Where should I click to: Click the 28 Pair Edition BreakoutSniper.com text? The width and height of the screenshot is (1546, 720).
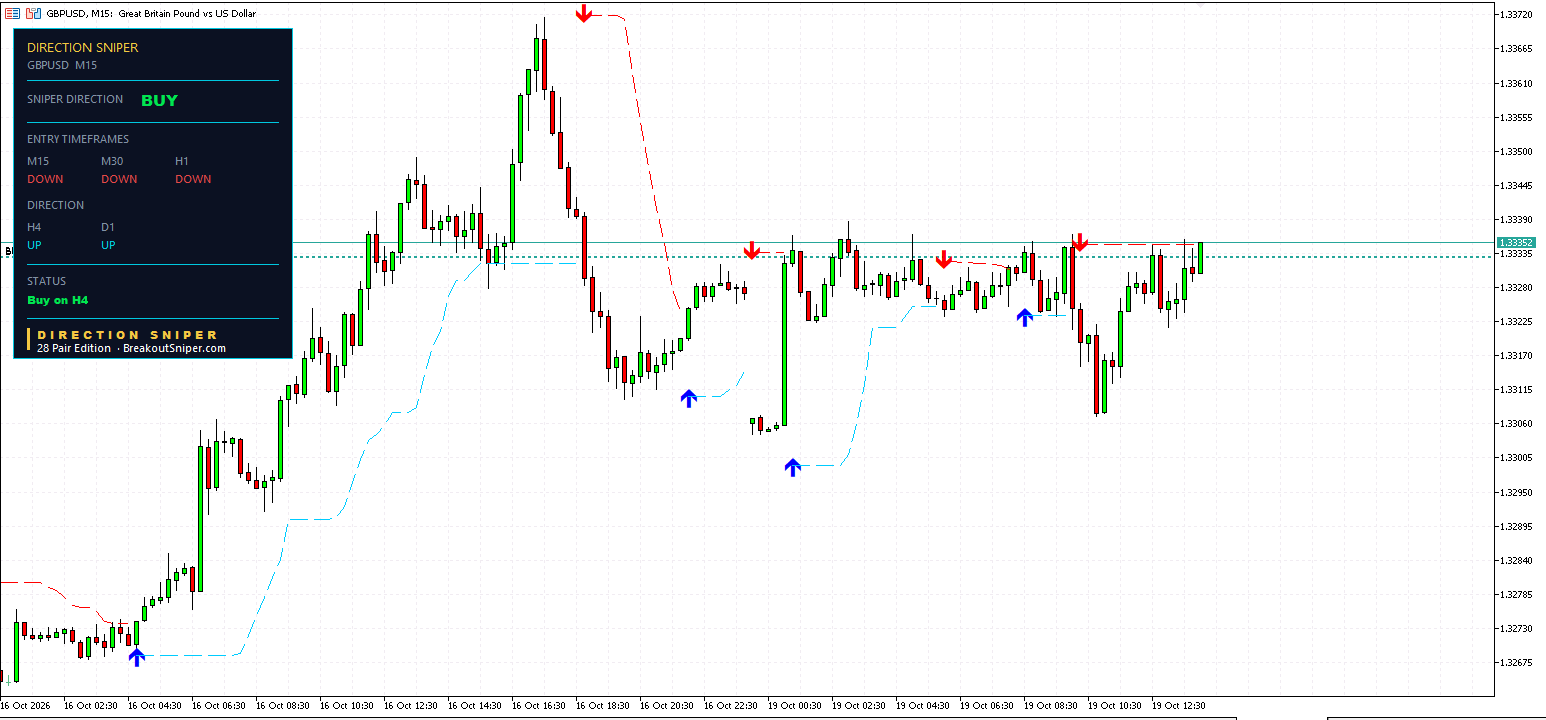[x=131, y=348]
